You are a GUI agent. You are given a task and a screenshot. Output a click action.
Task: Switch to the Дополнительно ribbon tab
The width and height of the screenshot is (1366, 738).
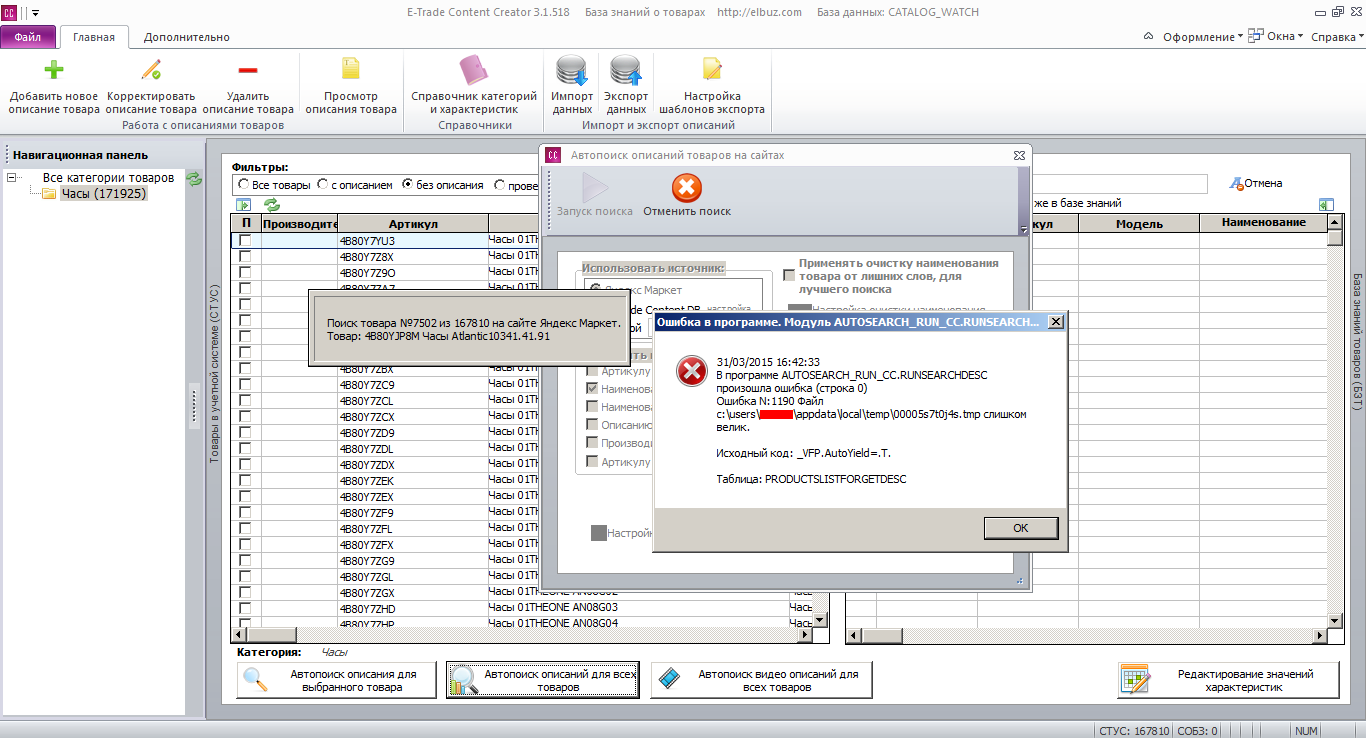point(186,37)
